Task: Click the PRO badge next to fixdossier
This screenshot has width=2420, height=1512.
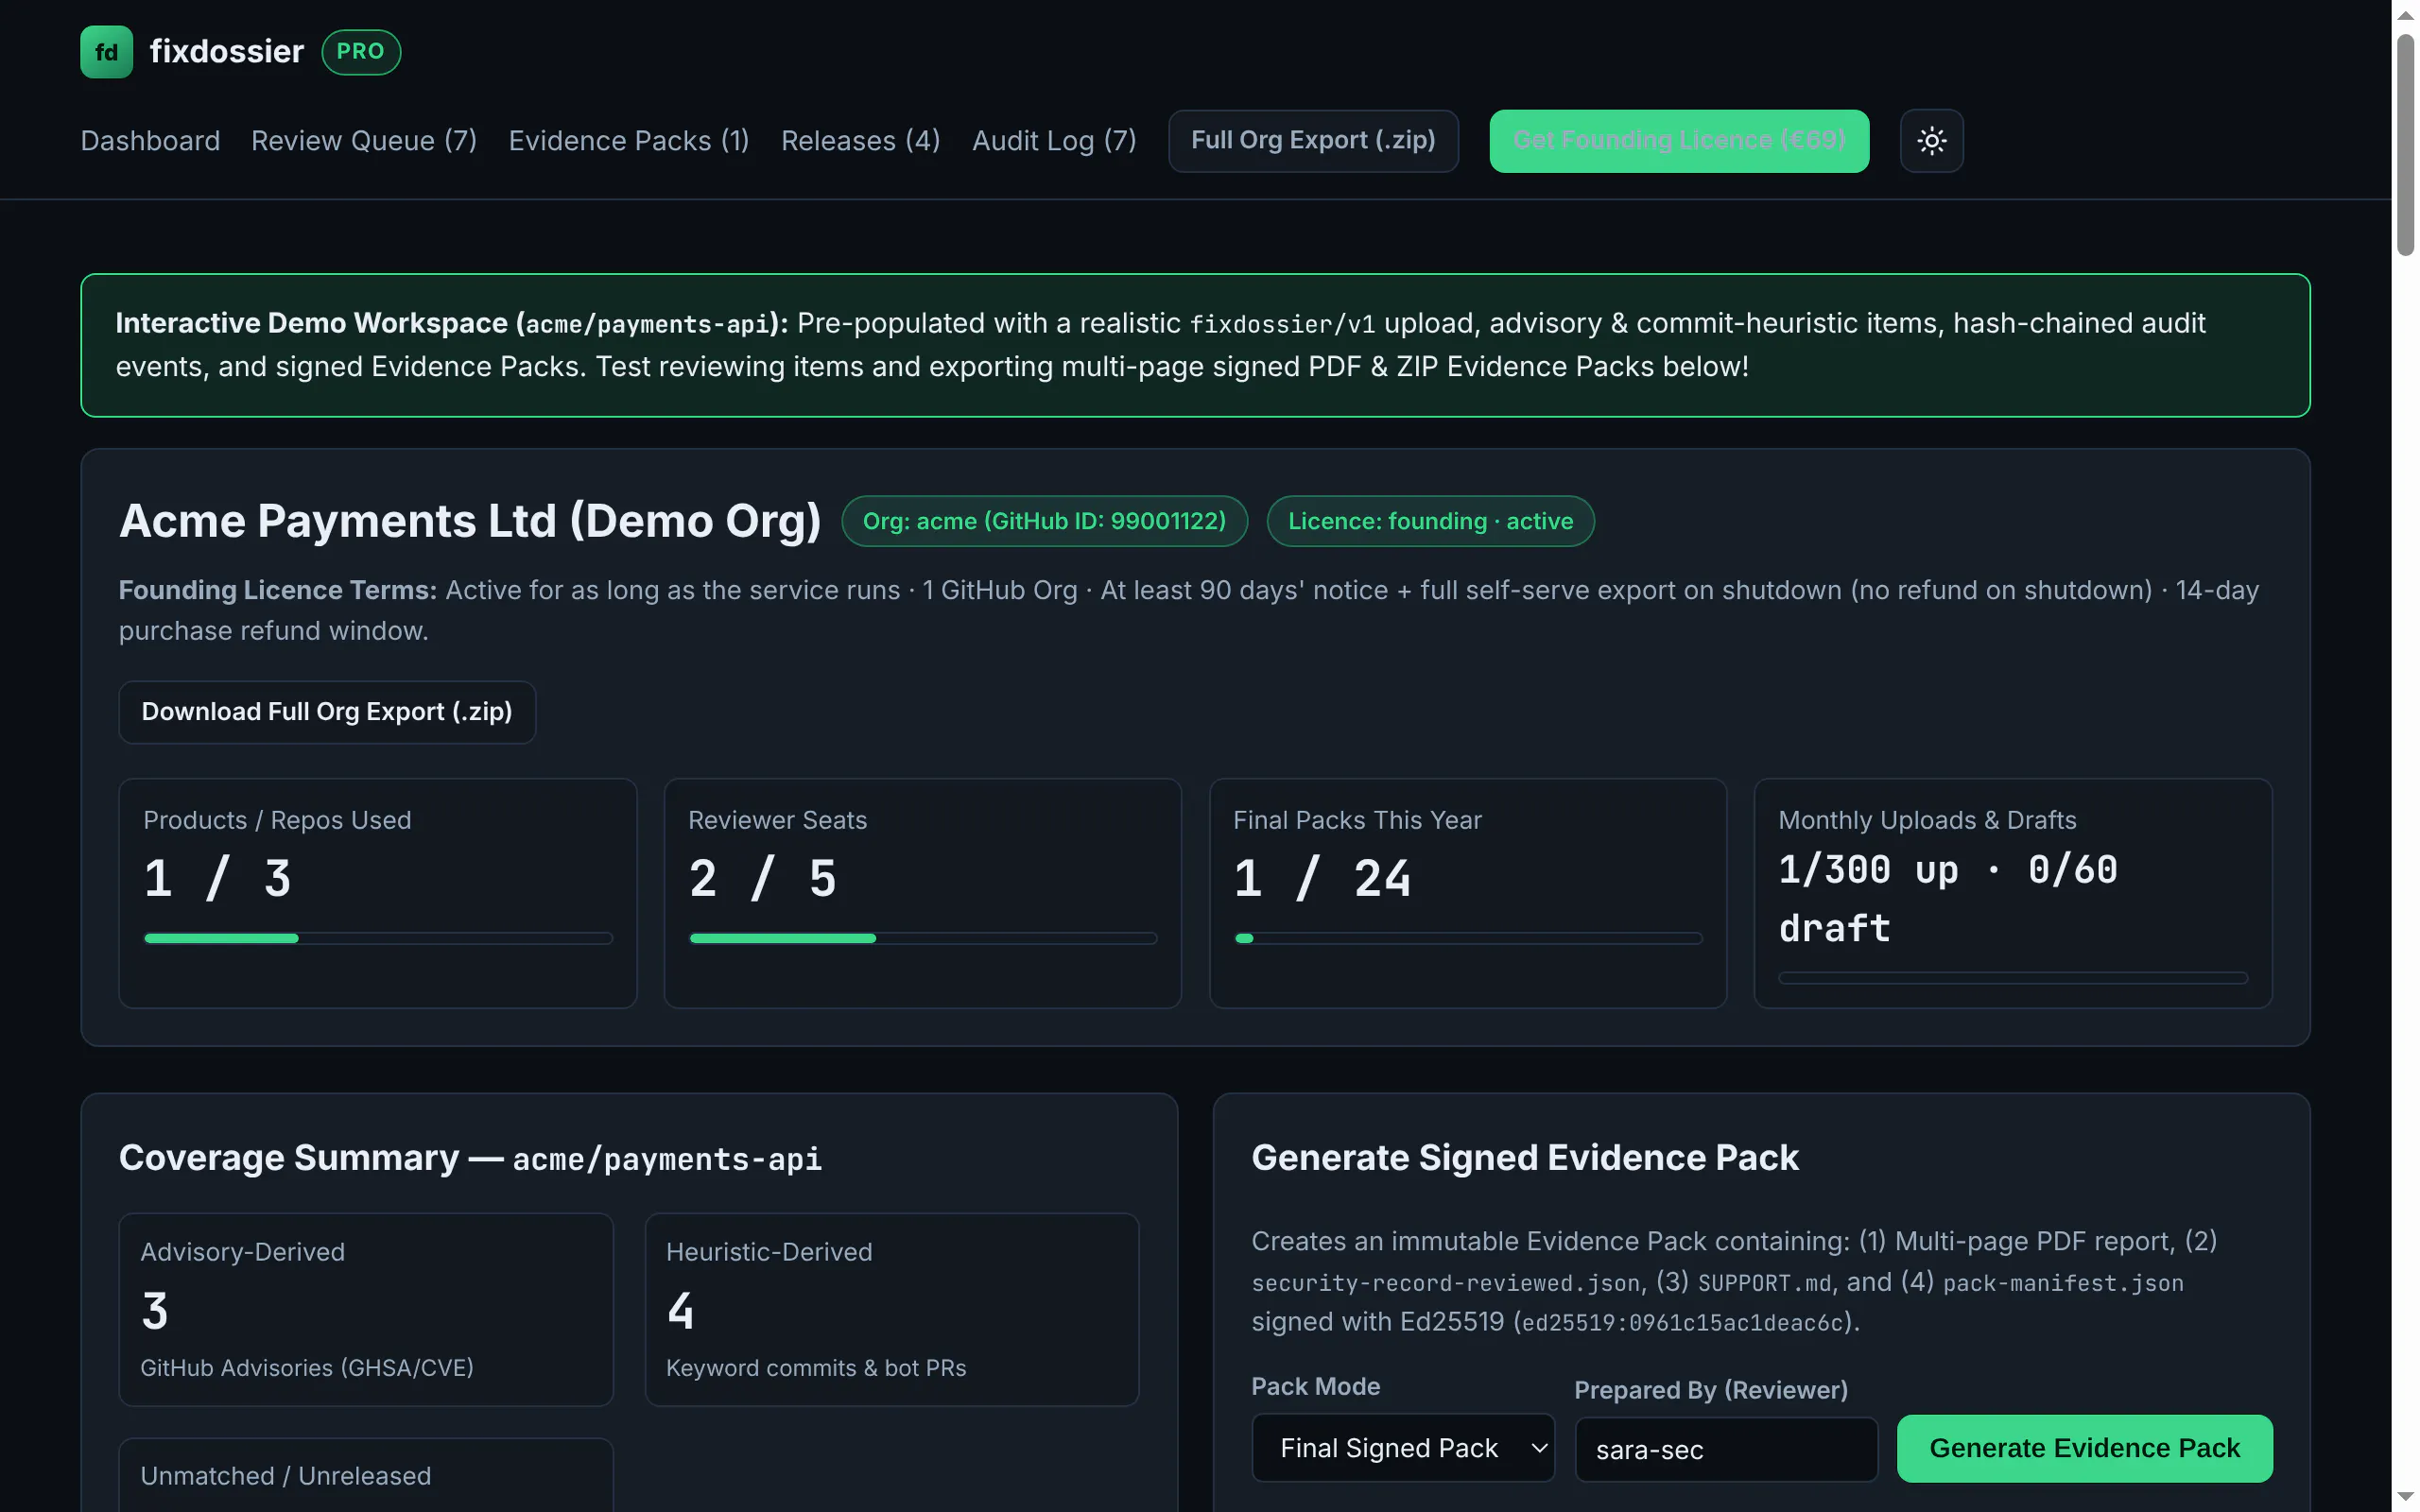Action: [x=361, y=52]
